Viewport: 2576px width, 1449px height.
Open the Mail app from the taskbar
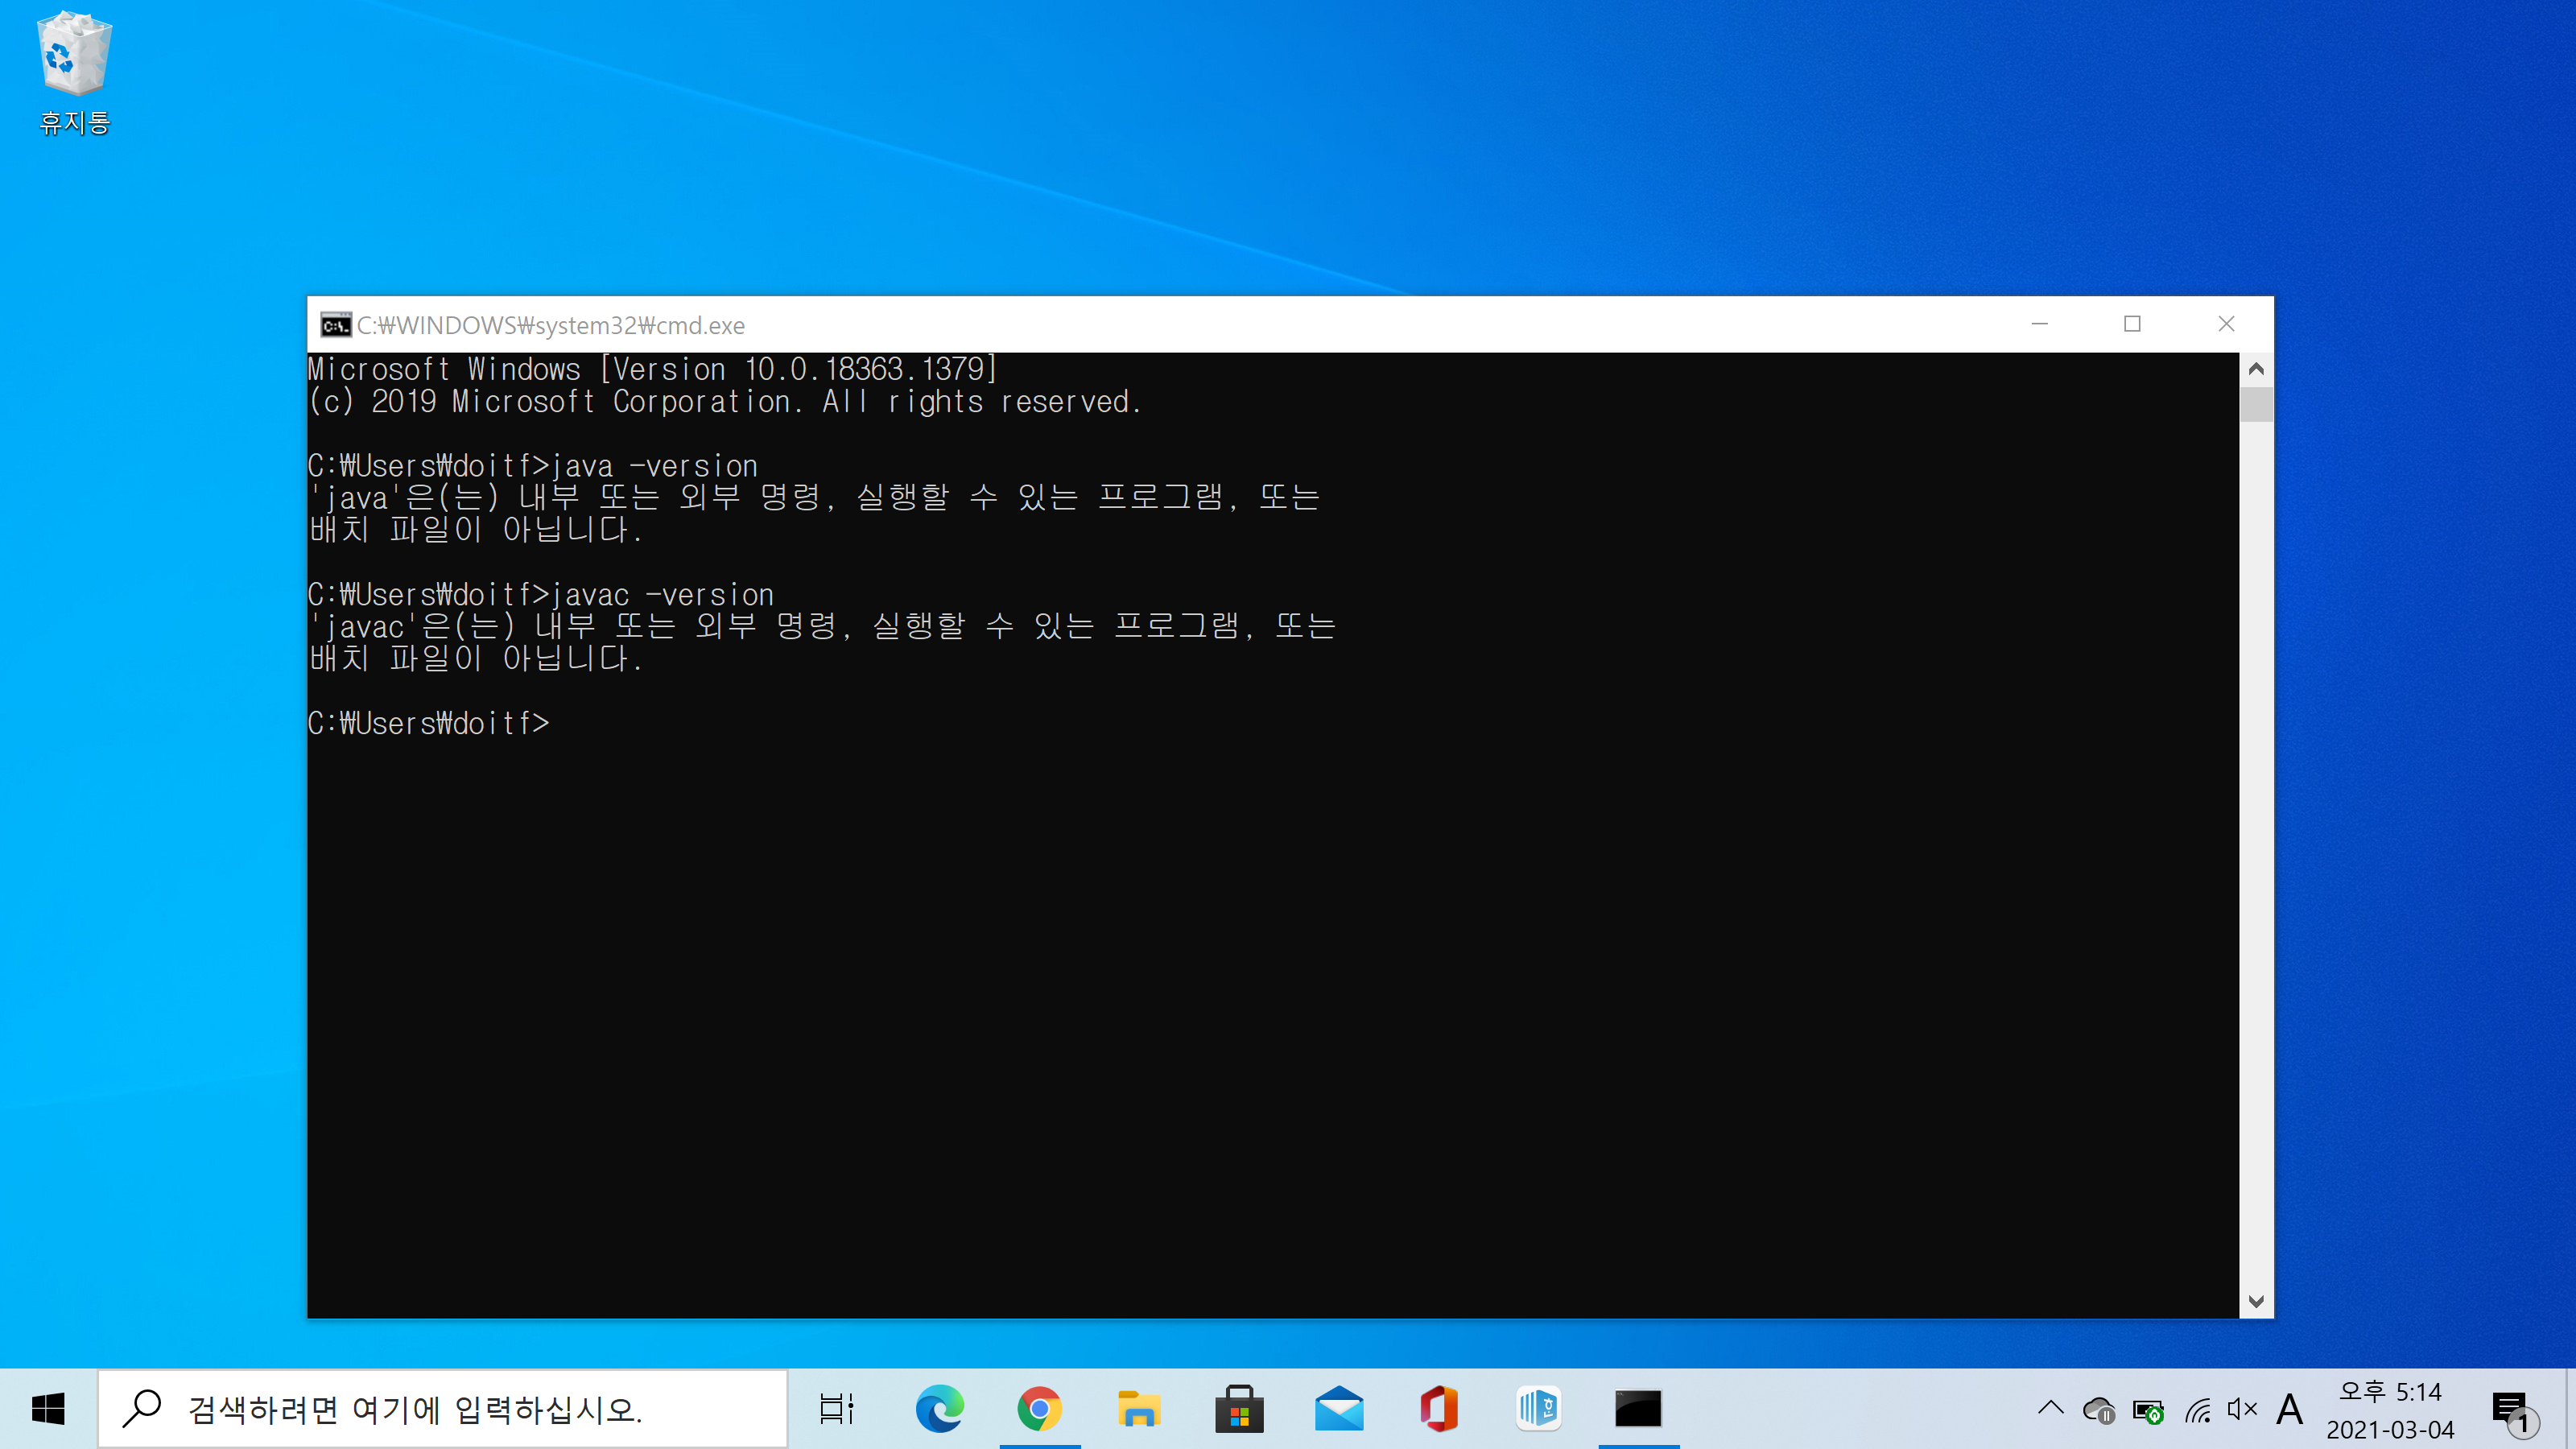tap(1339, 1409)
